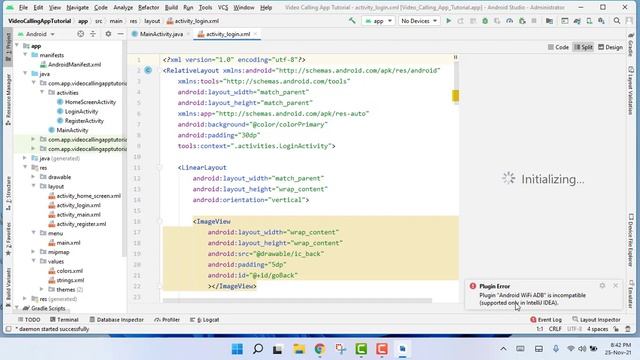The image size is (640, 360).
Task: Select the activity_login.xml editor tab
Action: pos(228,34)
